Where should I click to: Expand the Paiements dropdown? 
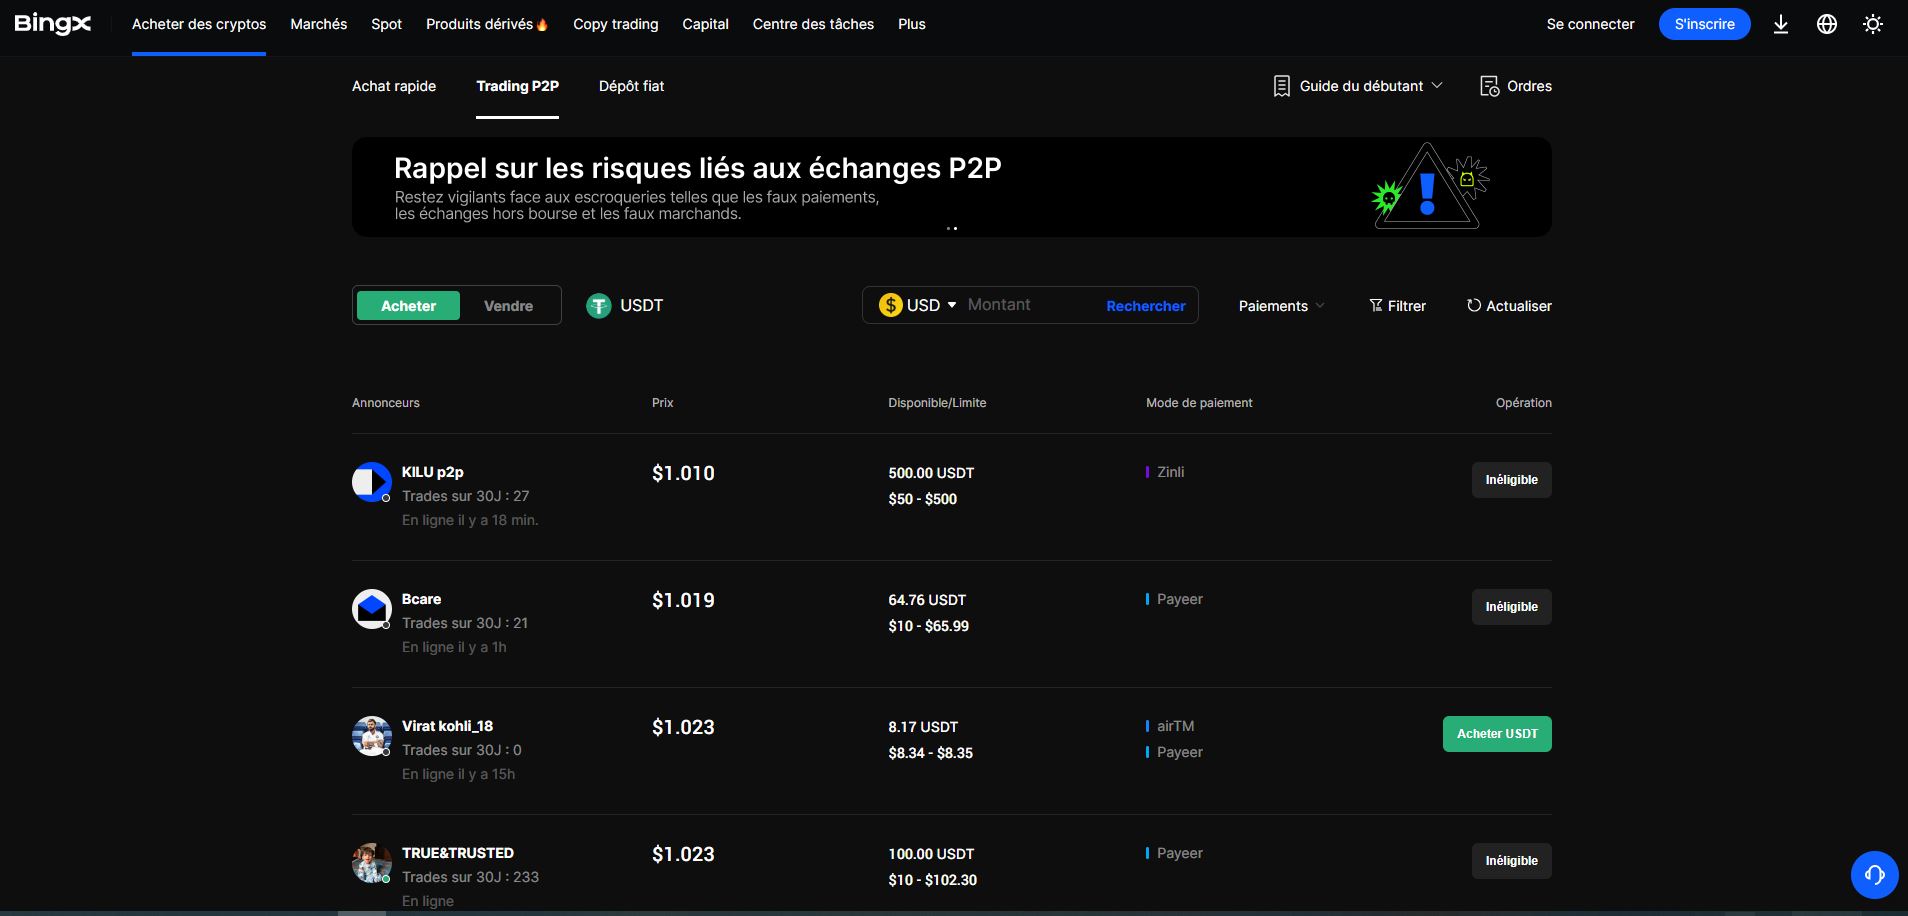tap(1281, 305)
